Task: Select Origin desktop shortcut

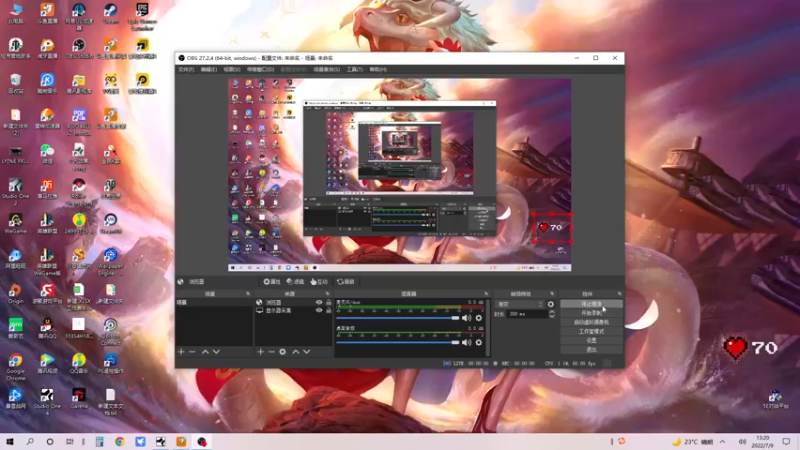Action: pyautogui.click(x=15, y=294)
